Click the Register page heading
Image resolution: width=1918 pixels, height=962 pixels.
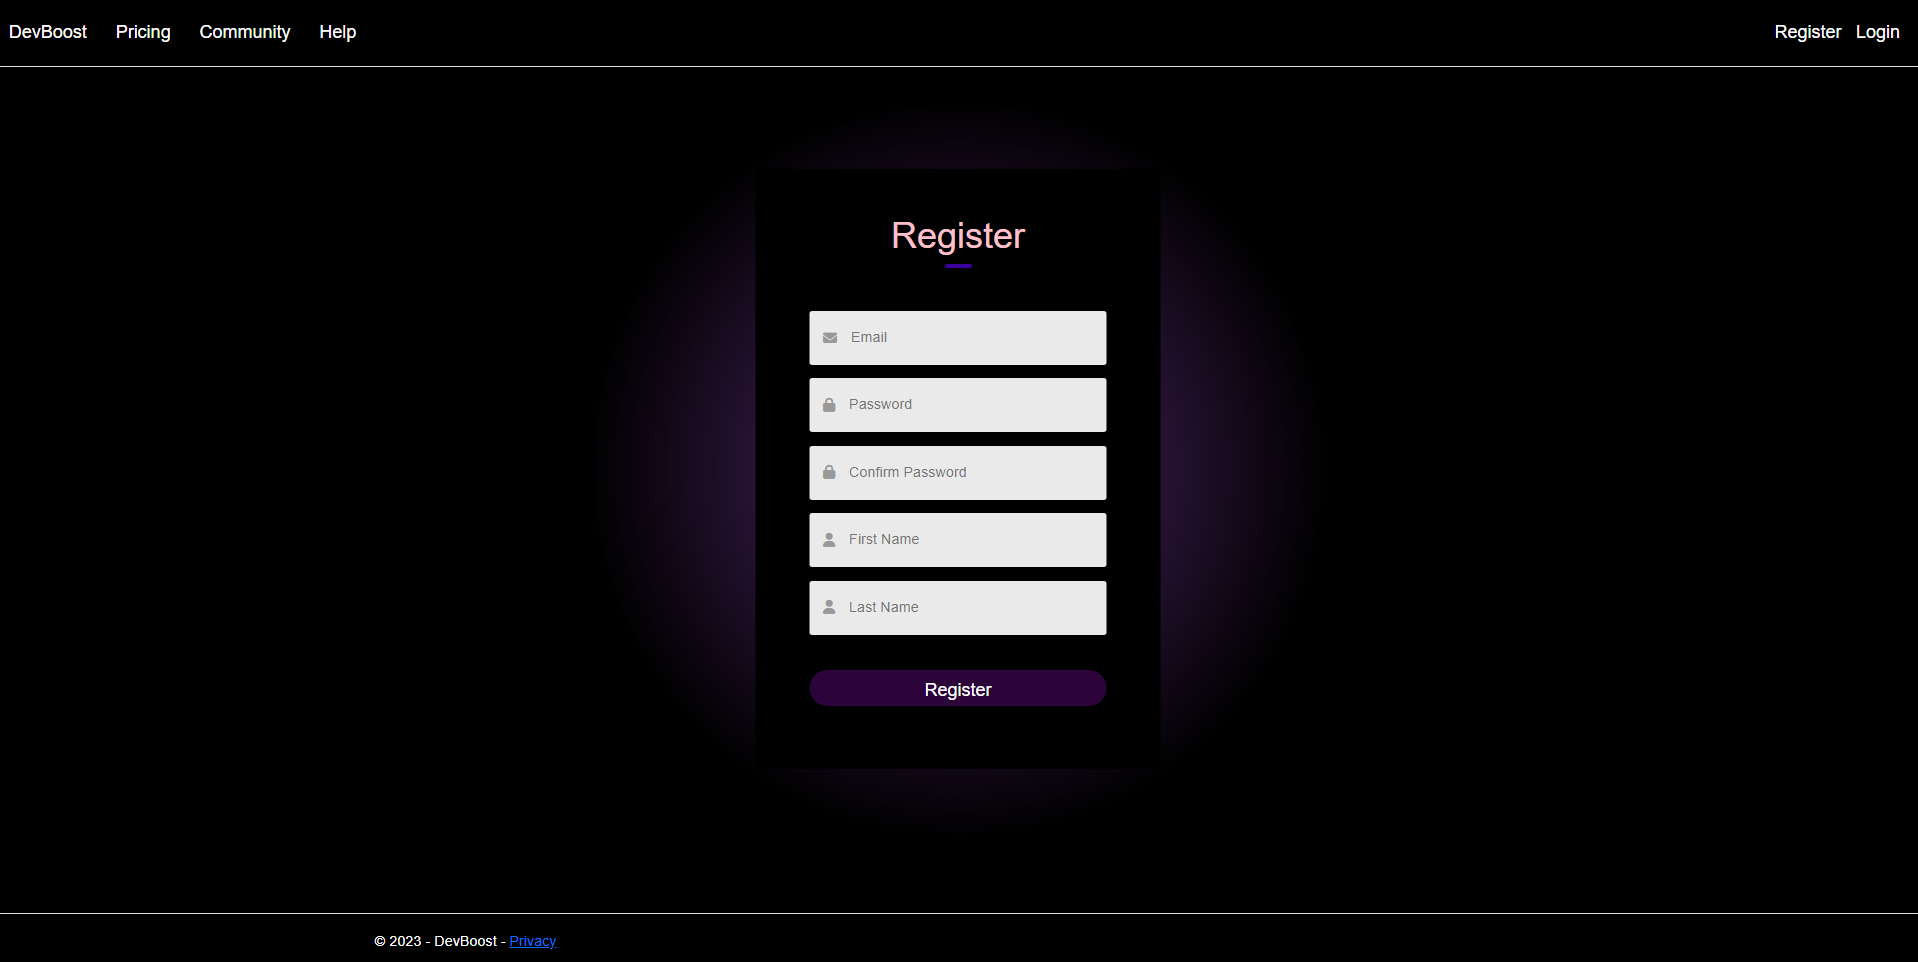[x=957, y=236]
